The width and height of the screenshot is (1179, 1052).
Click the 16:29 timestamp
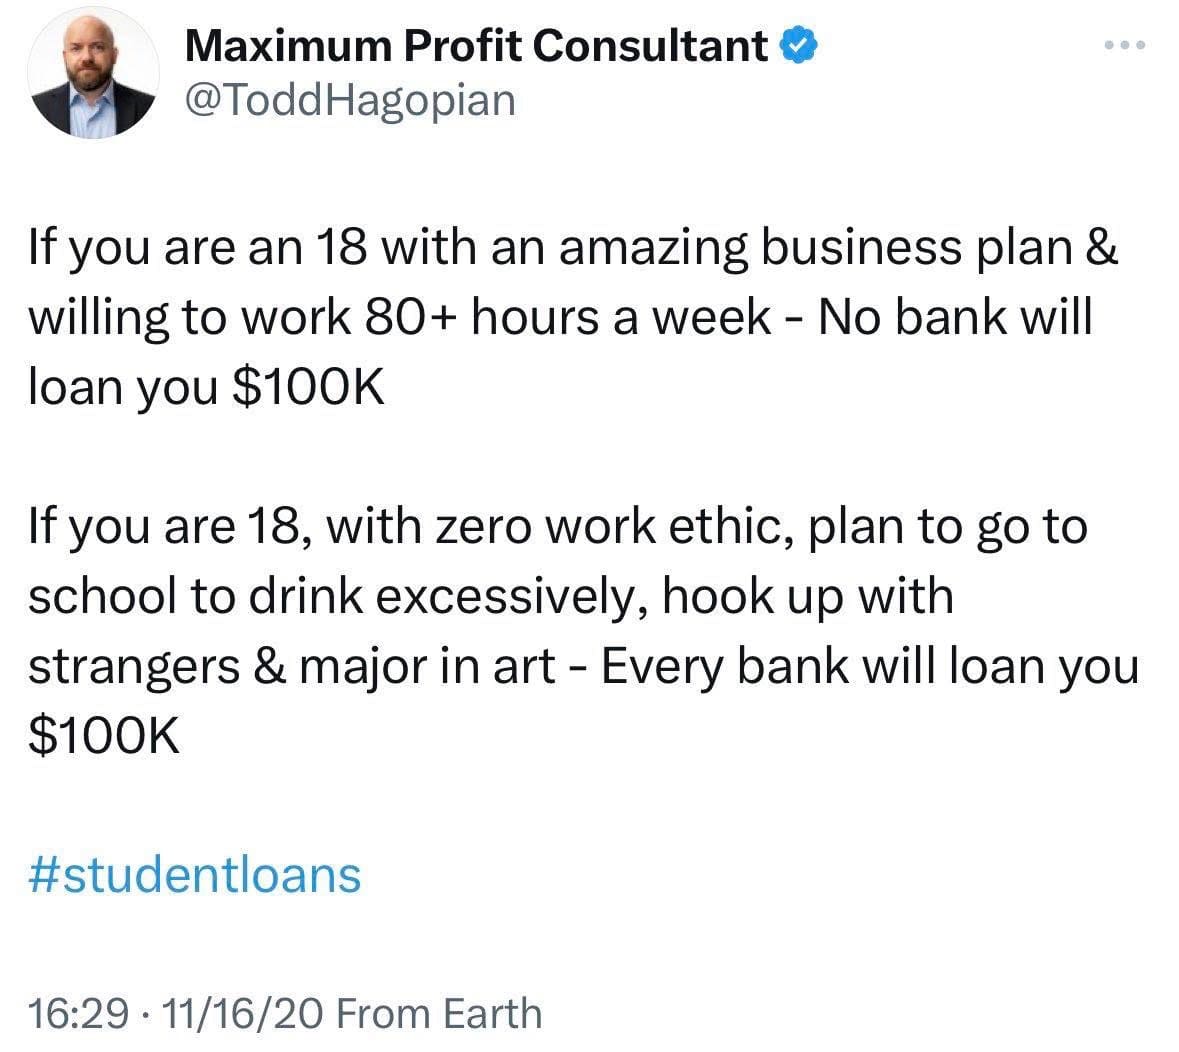click(78, 1013)
